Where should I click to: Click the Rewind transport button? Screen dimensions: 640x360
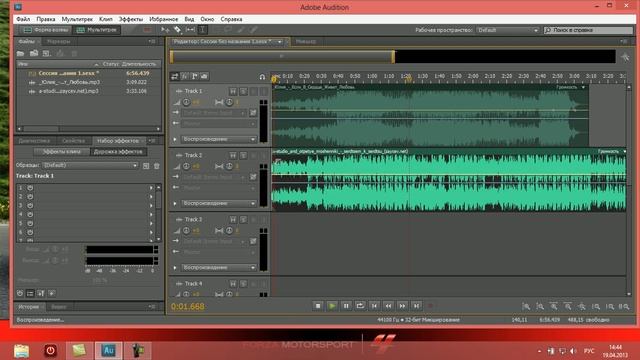click(388, 306)
